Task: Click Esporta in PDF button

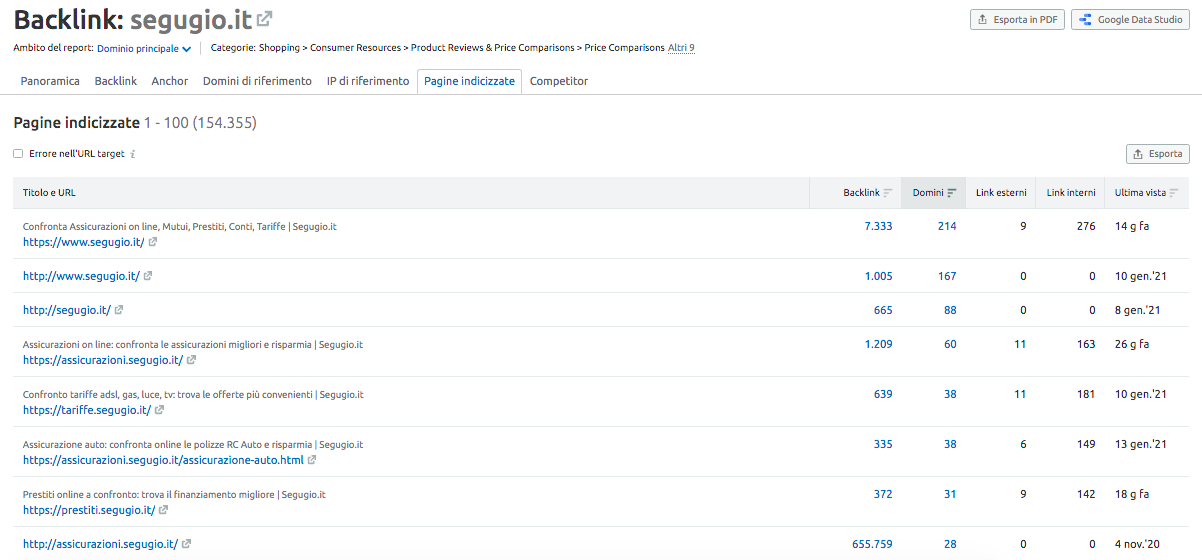Action: click(x=1017, y=20)
